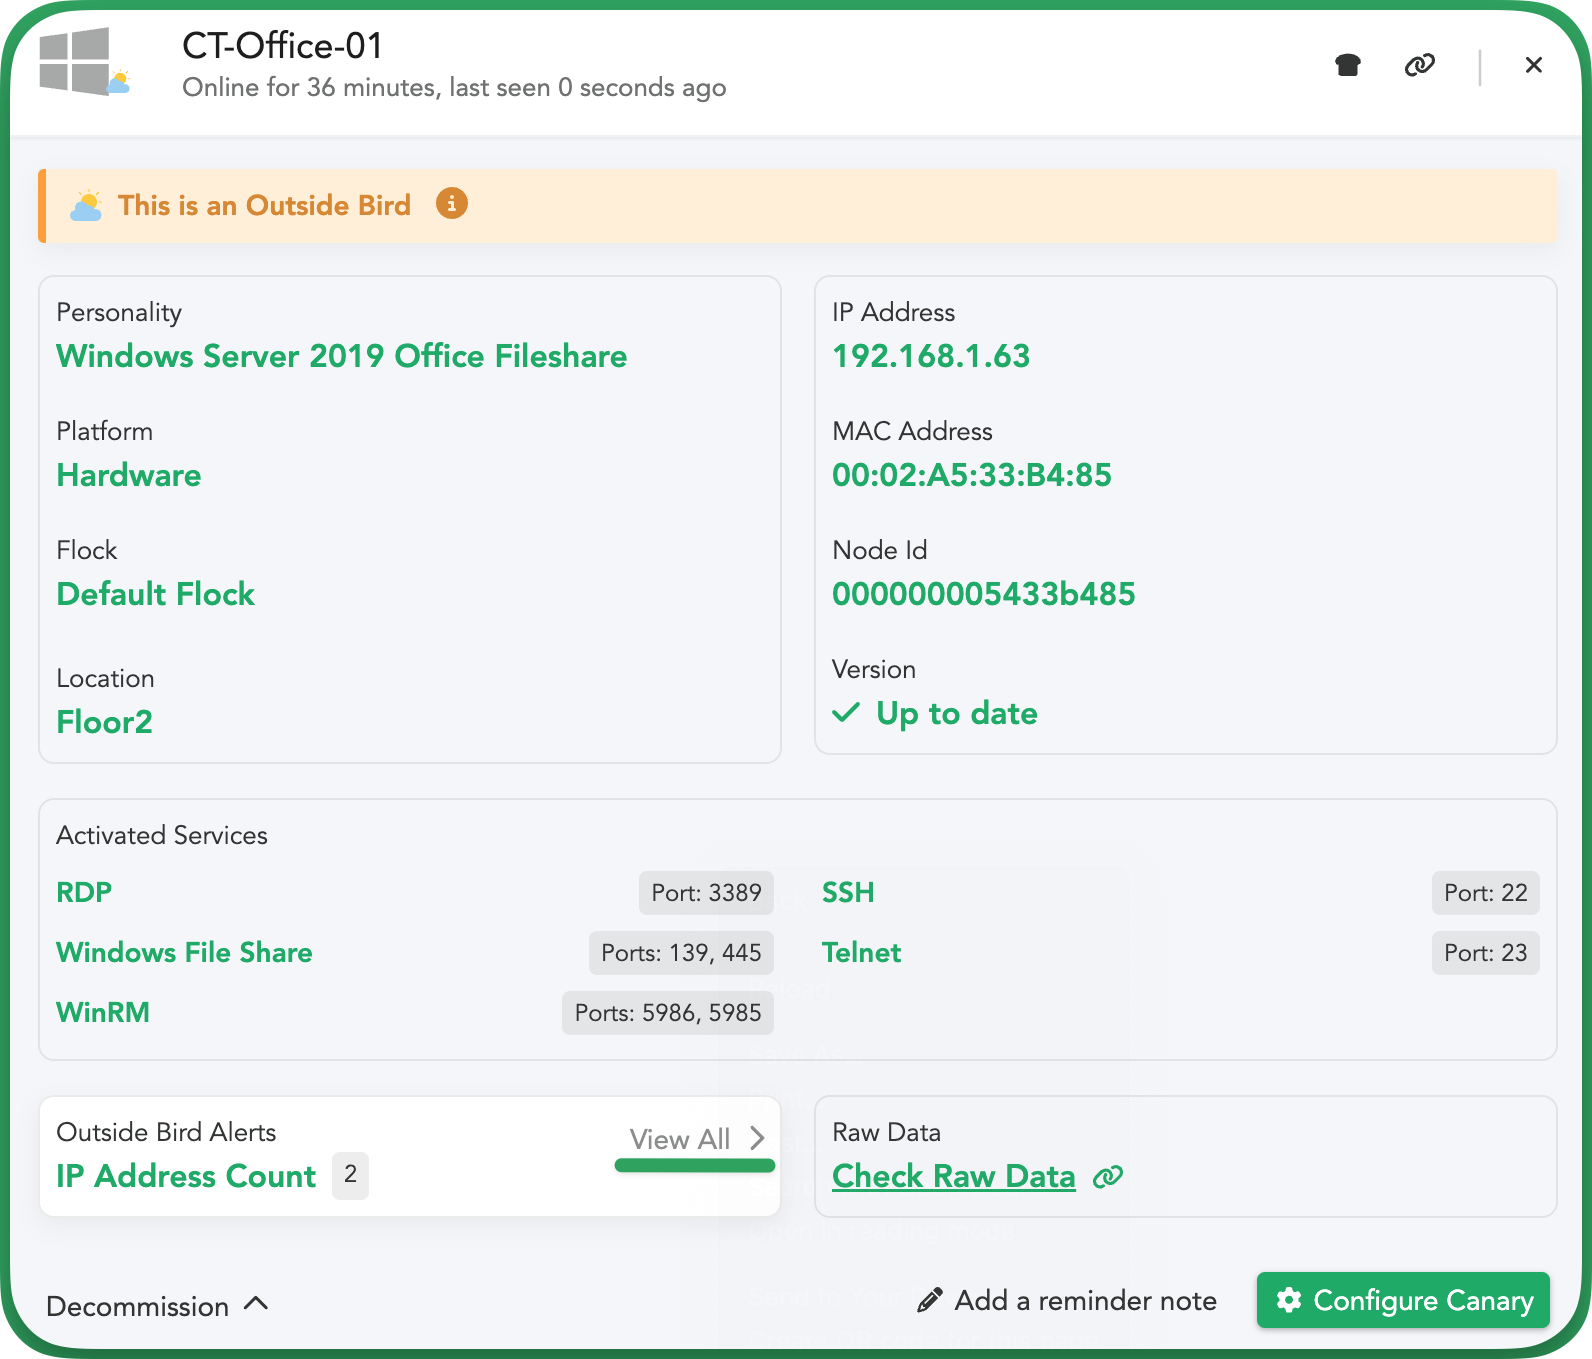Click the Windows device logo icon
This screenshot has width=1592, height=1359.
77,62
